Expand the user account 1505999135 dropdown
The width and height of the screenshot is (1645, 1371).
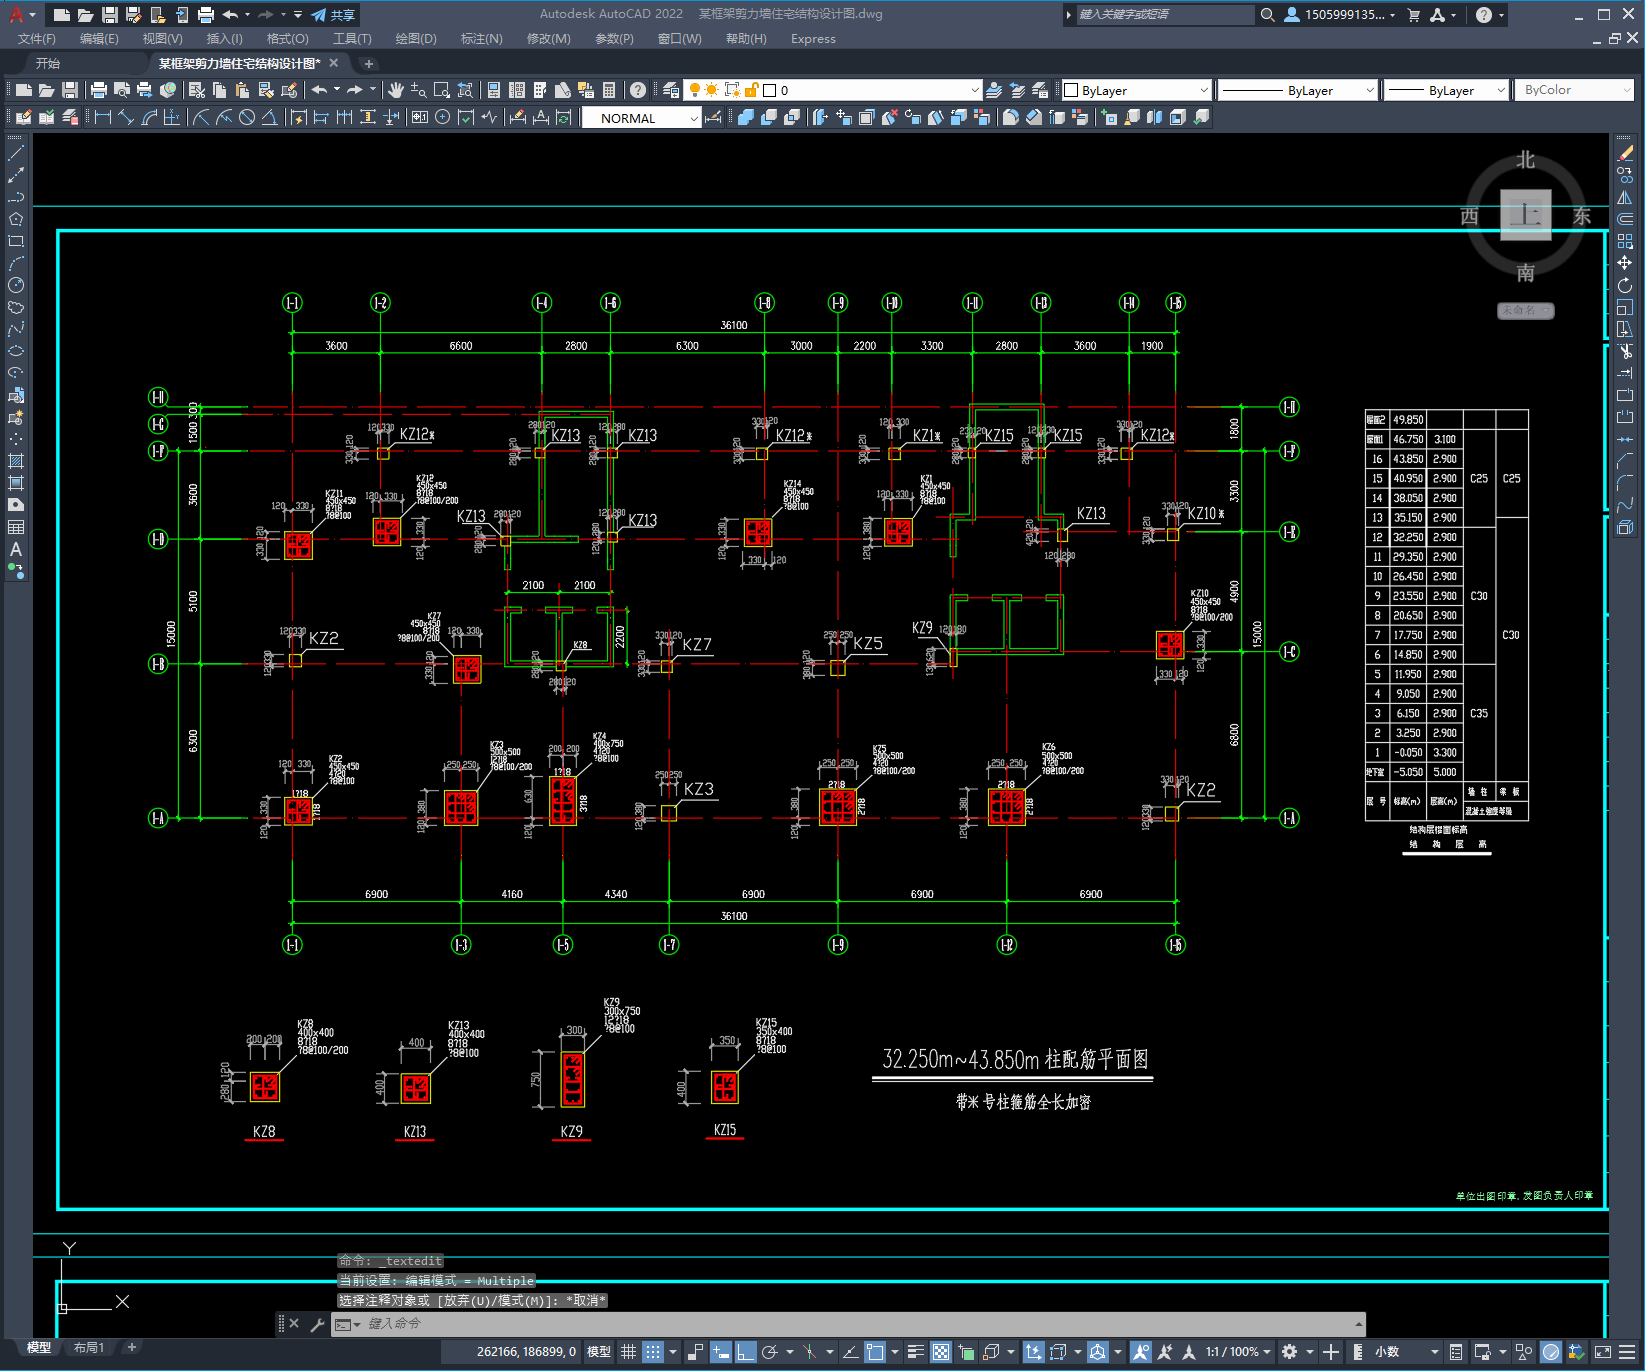[x=1340, y=15]
